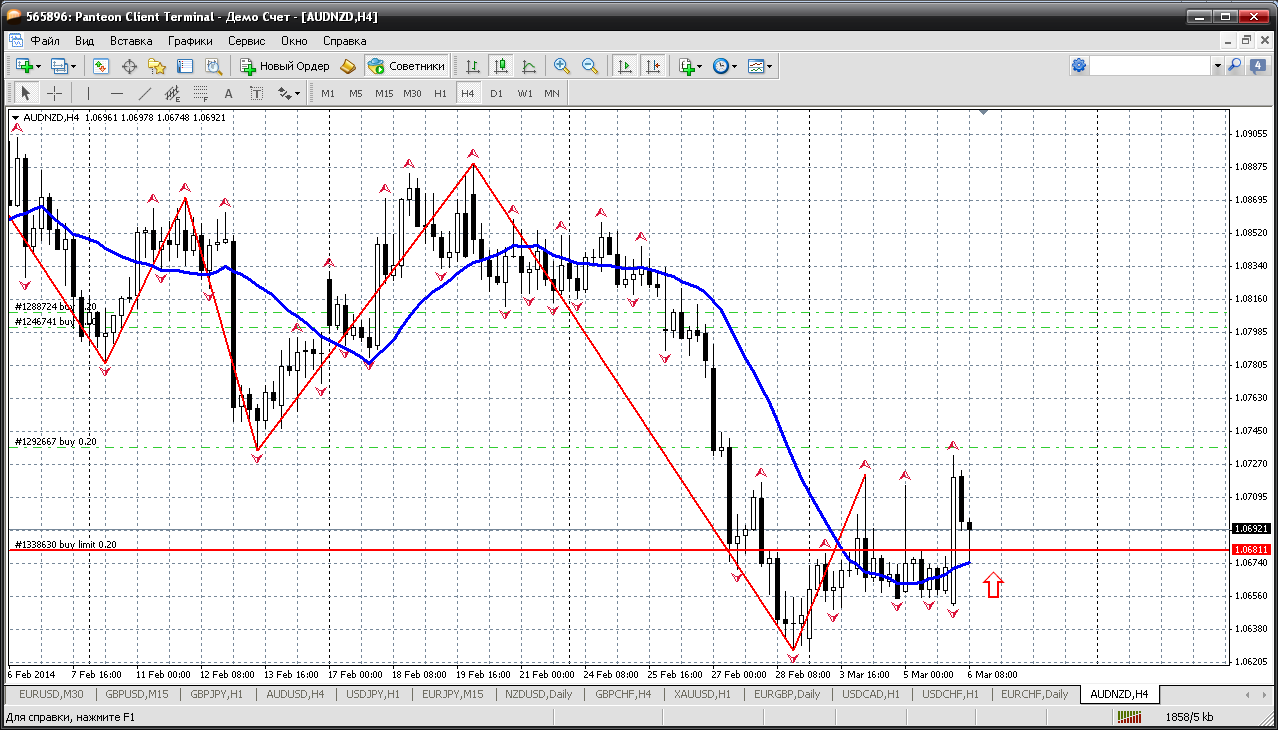Click the Zoom In magnifier icon

coord(562,66)
